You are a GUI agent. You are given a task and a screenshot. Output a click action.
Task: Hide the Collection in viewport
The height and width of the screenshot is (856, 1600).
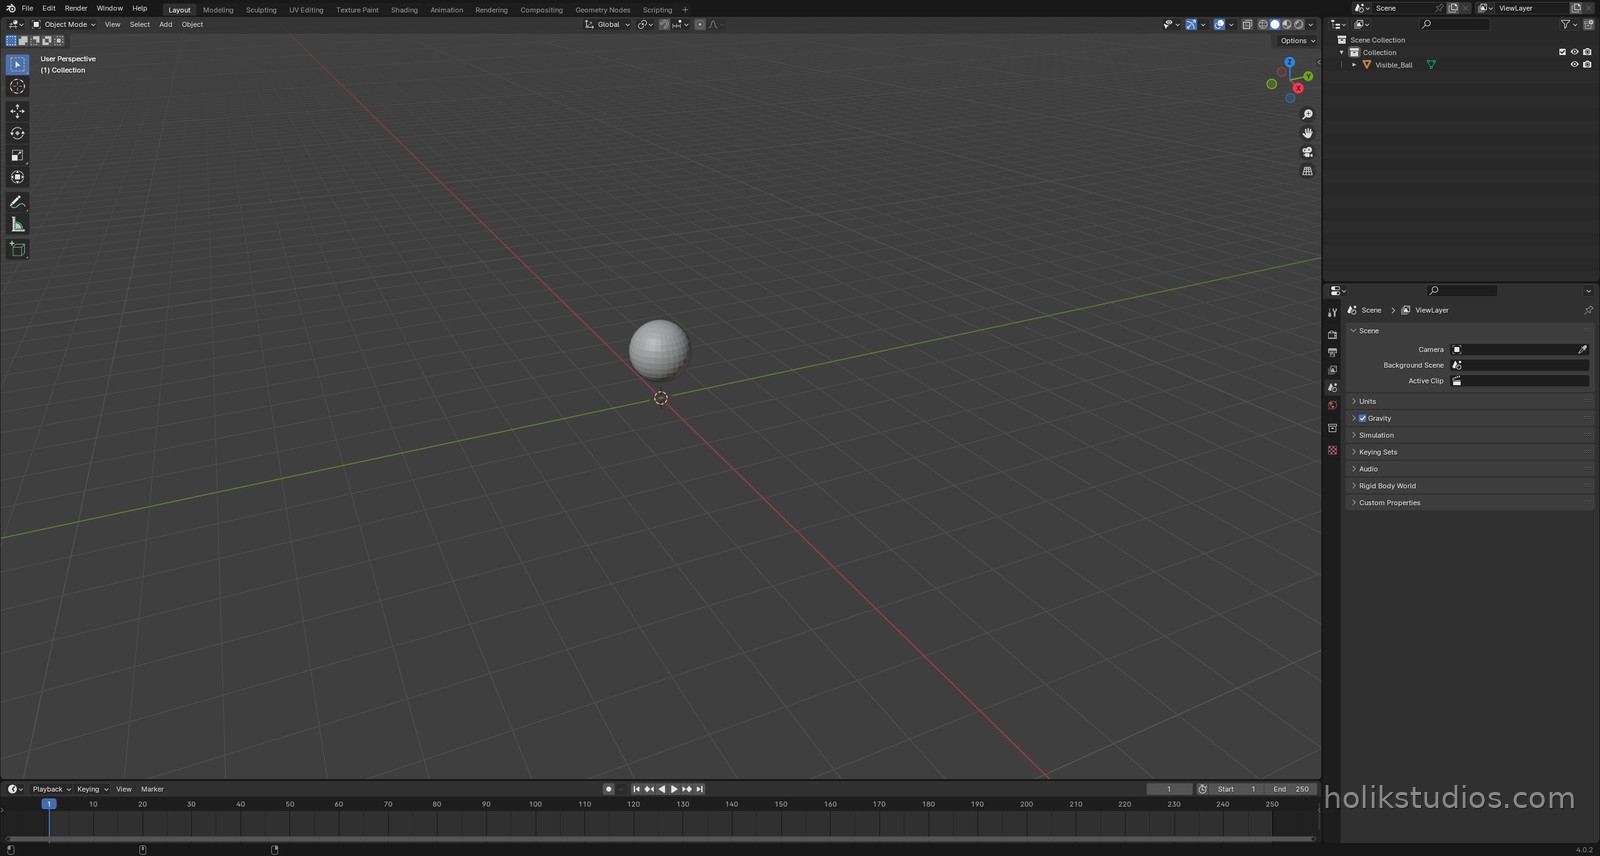[1574, 52]
